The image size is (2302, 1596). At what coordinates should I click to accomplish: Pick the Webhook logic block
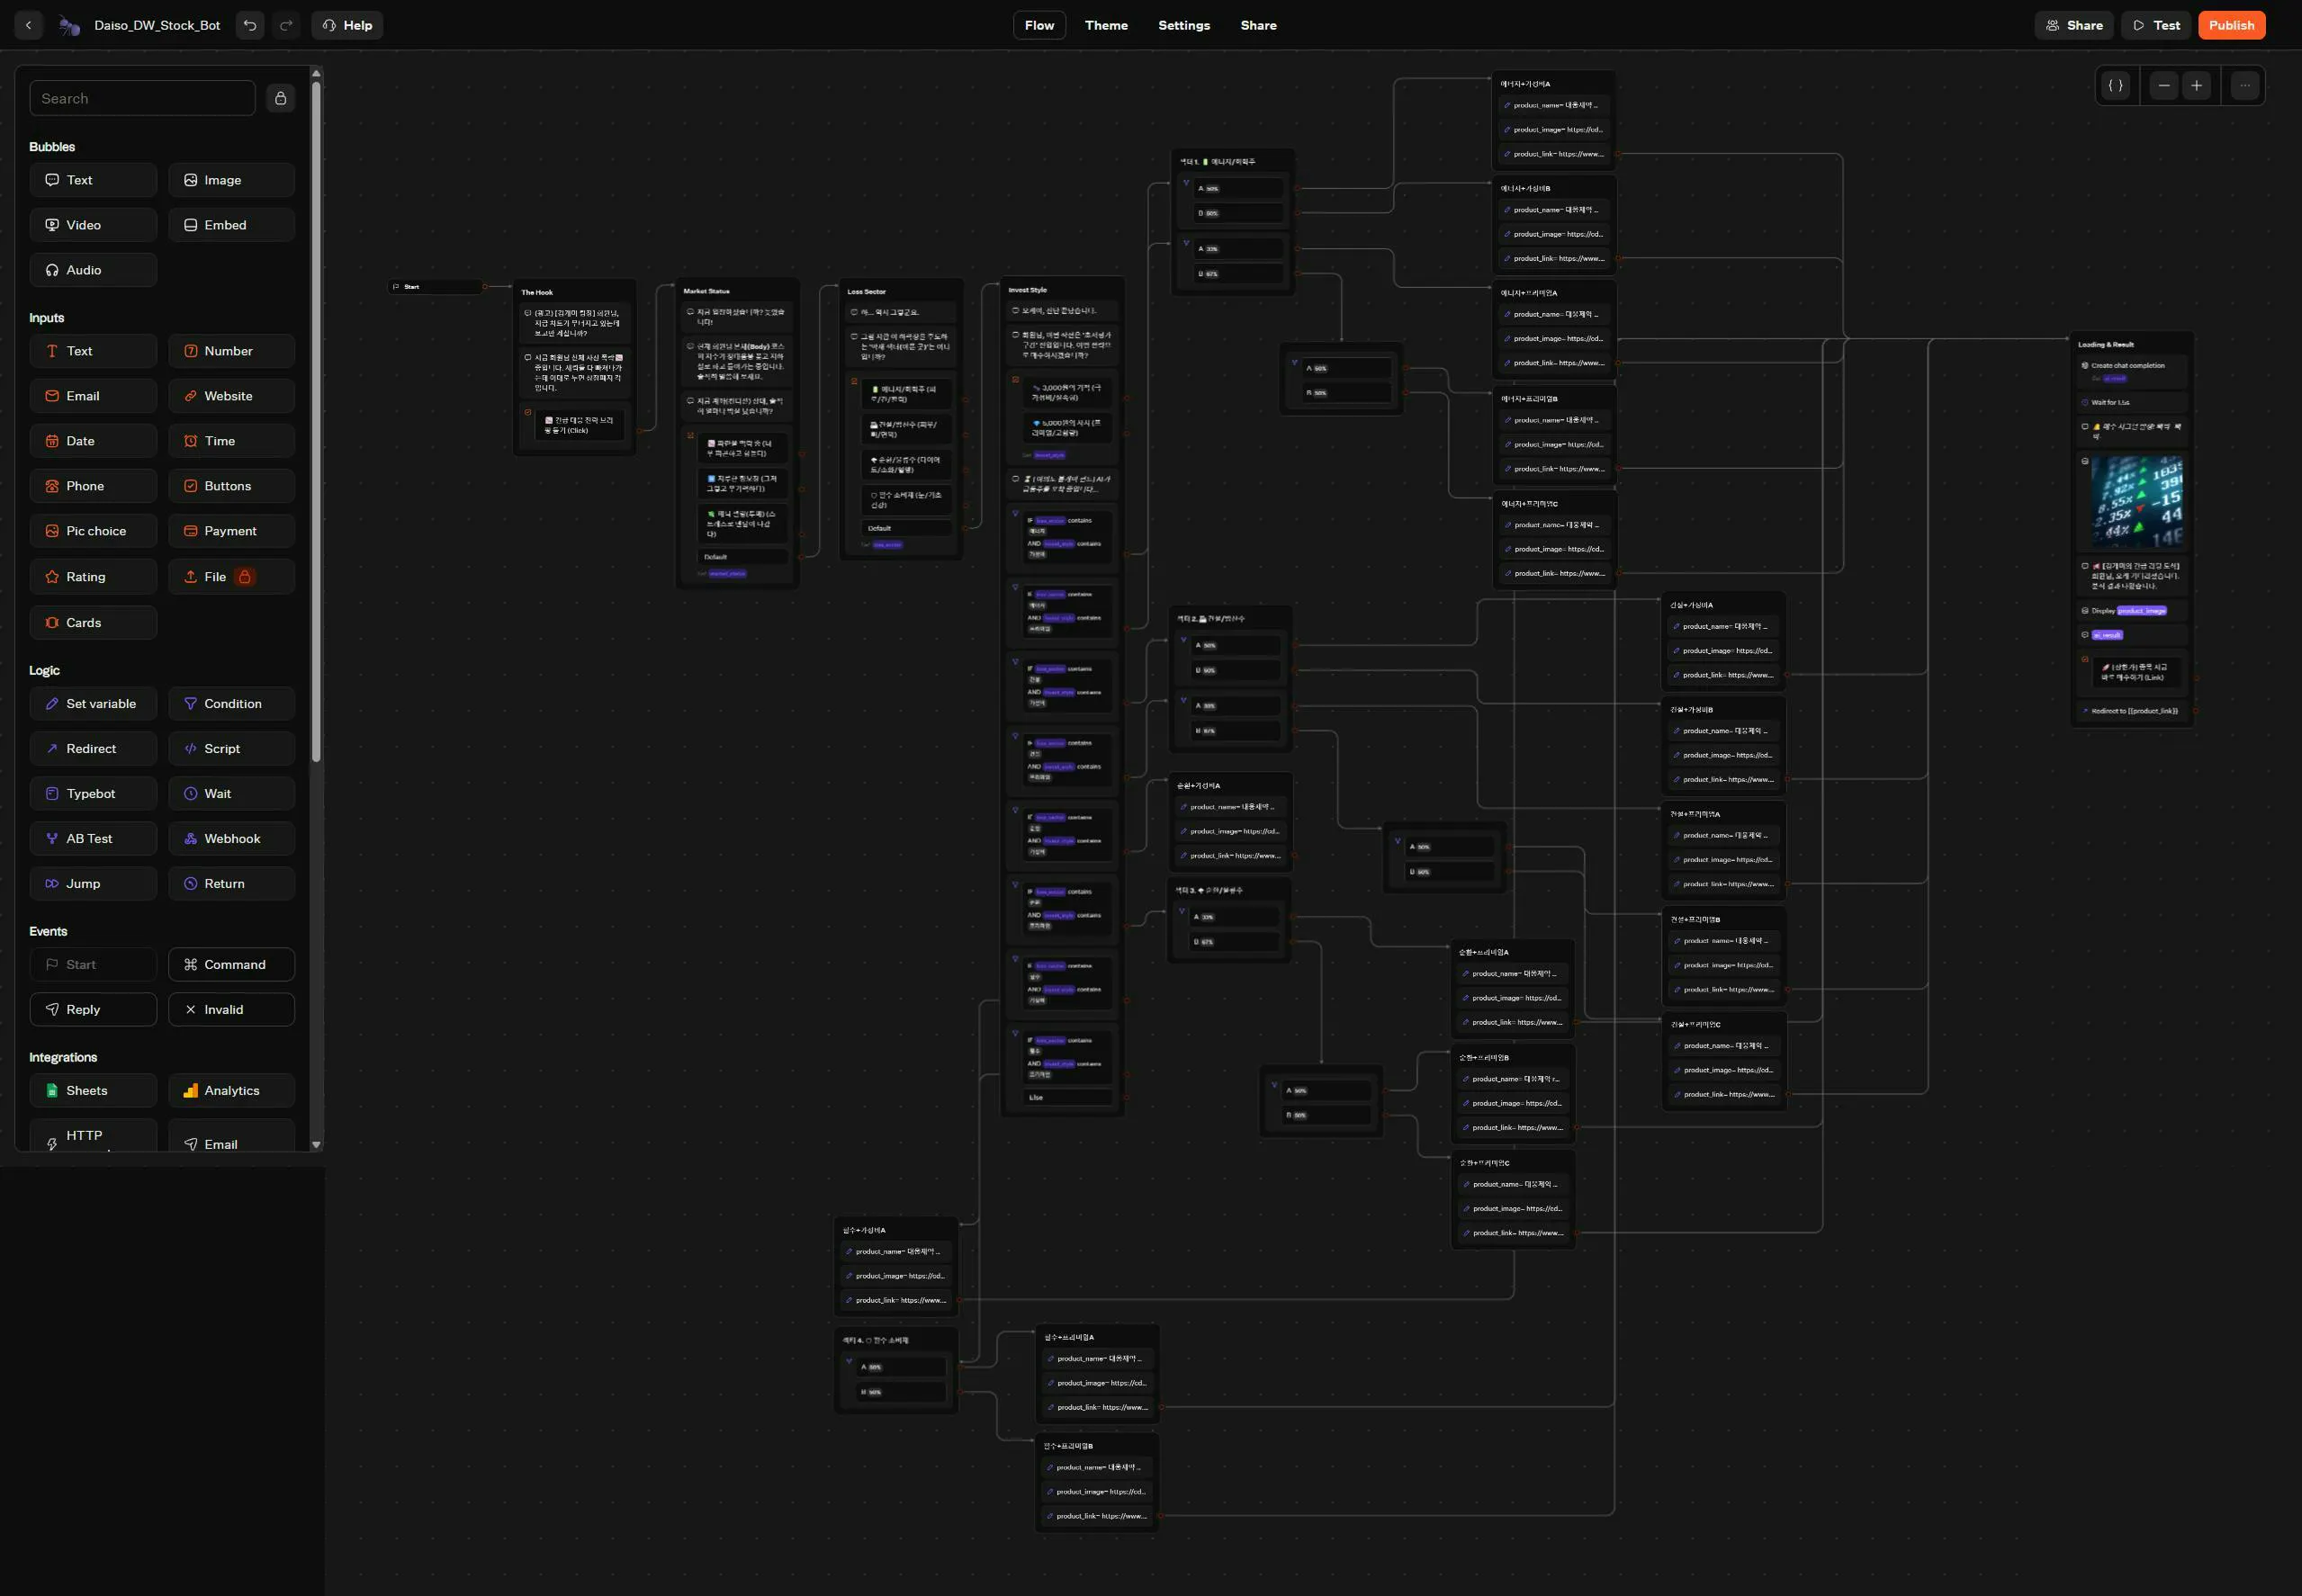[x=231, y=838]
